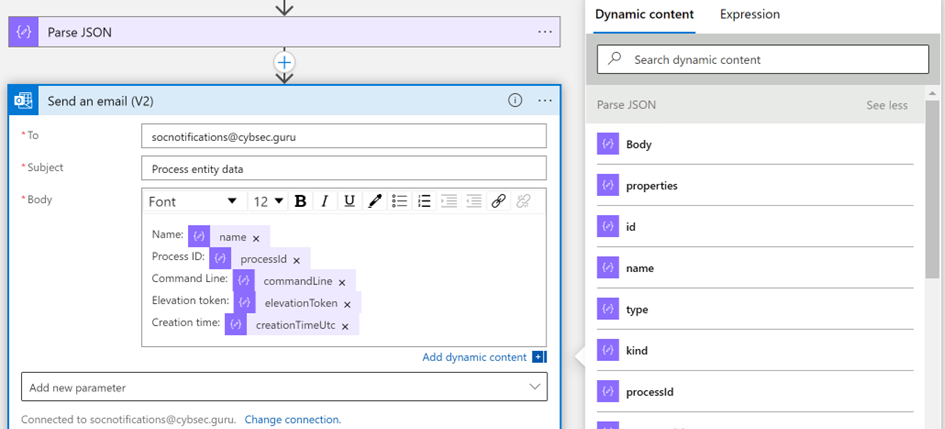Click the icon beside properties in the list

pyautogui.click(x=608, y=186)
